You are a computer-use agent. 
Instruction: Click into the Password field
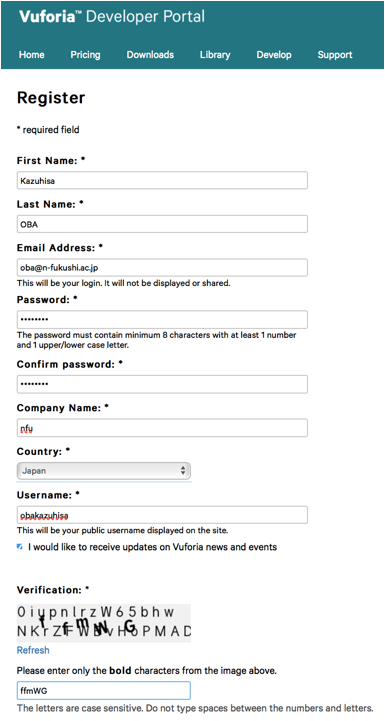162,320
